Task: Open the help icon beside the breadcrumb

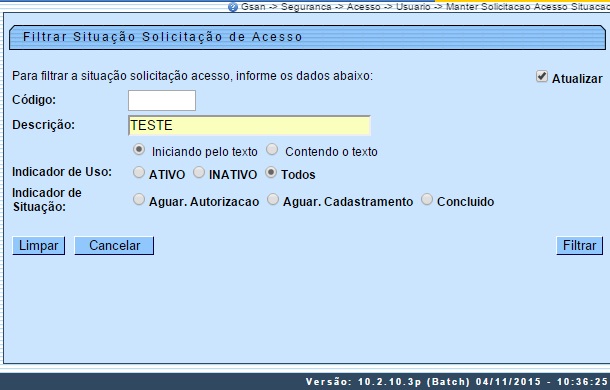Action: [233, 7]
